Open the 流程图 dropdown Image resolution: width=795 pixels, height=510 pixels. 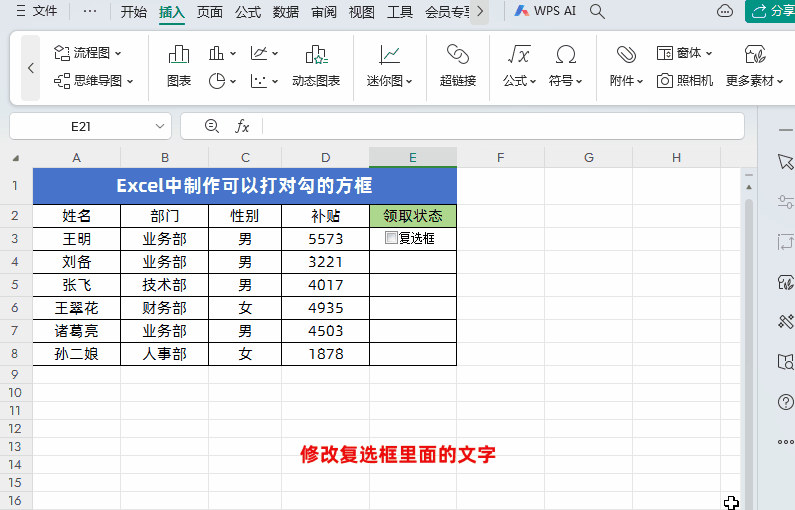point(88,53)
